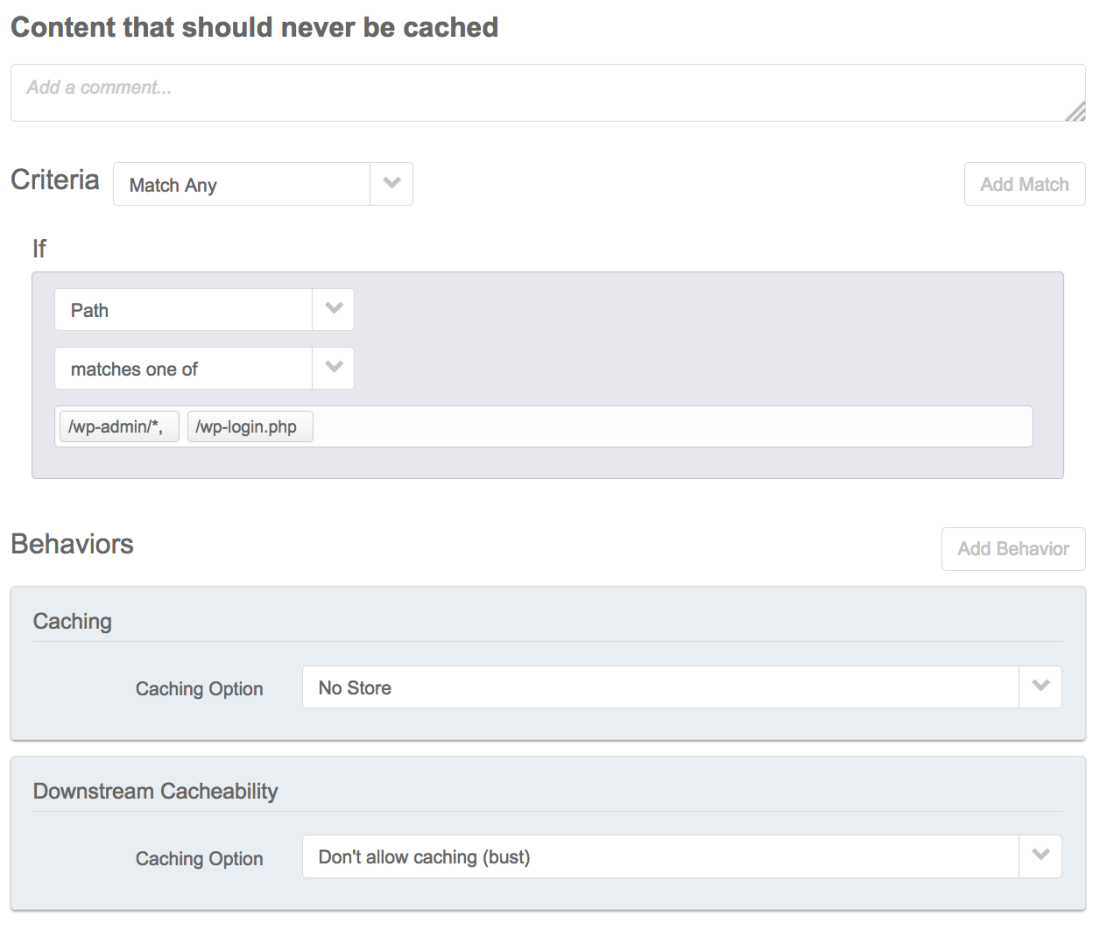Screen dimensions: 1100x930
Task: Click the Downstream Cacheability panel header
Action: tap(155, 791)
